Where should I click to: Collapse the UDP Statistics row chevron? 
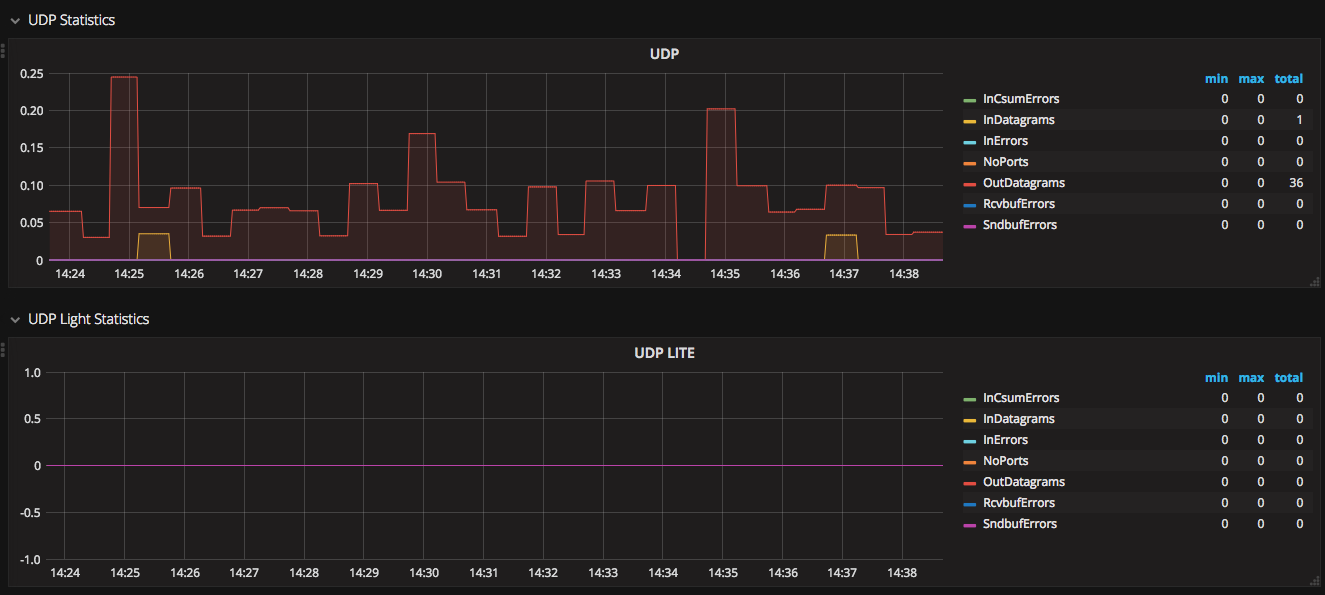15,20
